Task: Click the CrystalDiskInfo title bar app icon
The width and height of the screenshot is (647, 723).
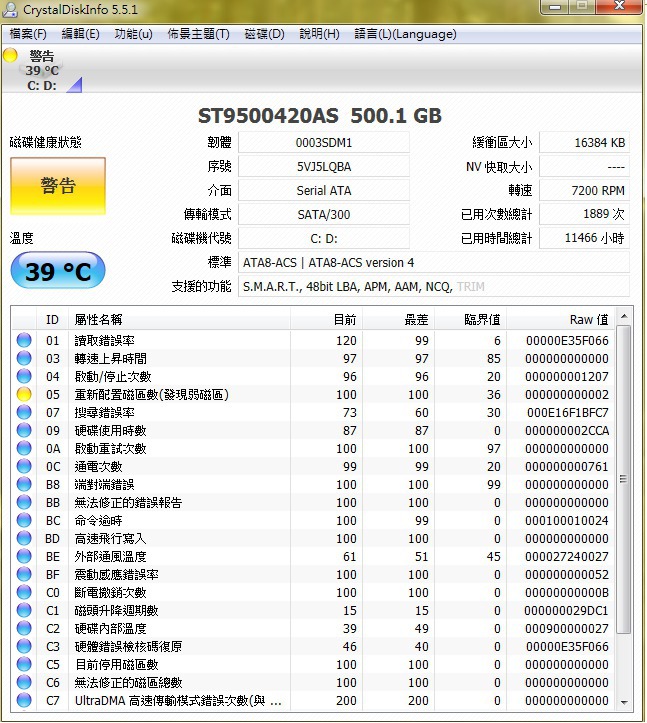Action: click(10, 9)
